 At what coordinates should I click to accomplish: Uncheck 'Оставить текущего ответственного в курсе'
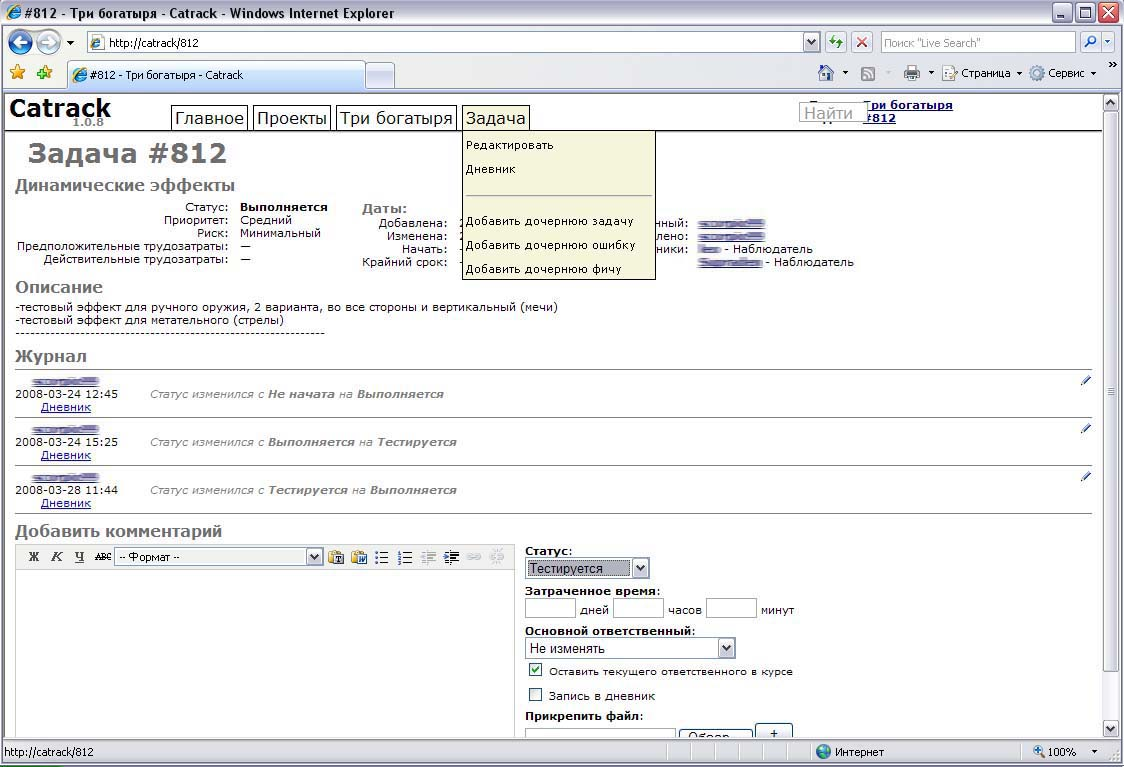click(536, 670)
